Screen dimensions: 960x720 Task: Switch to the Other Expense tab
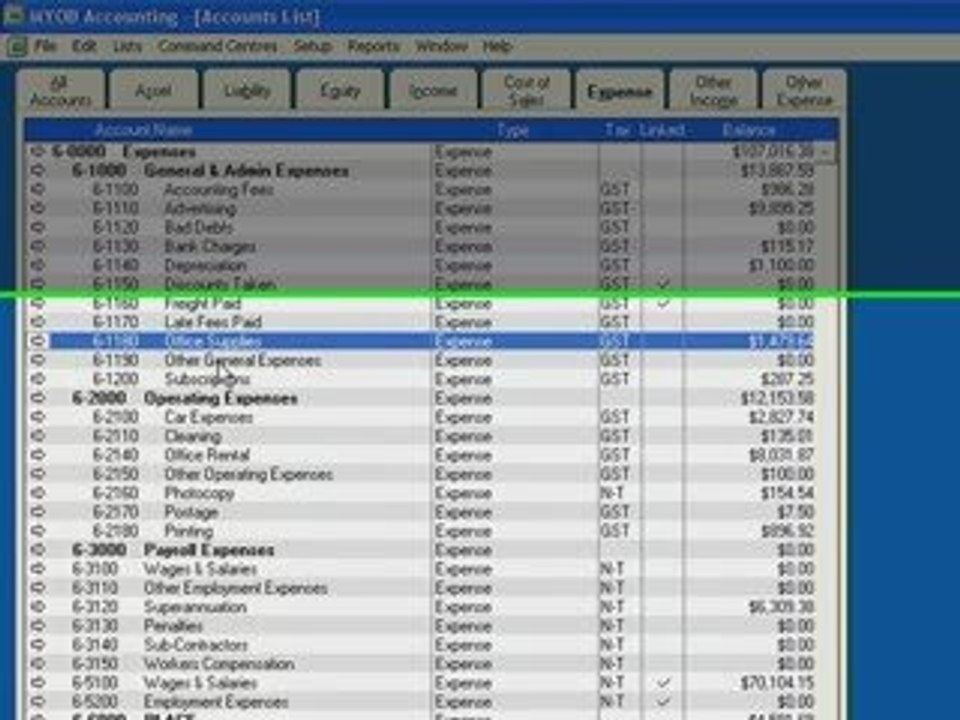coord(804,91)
